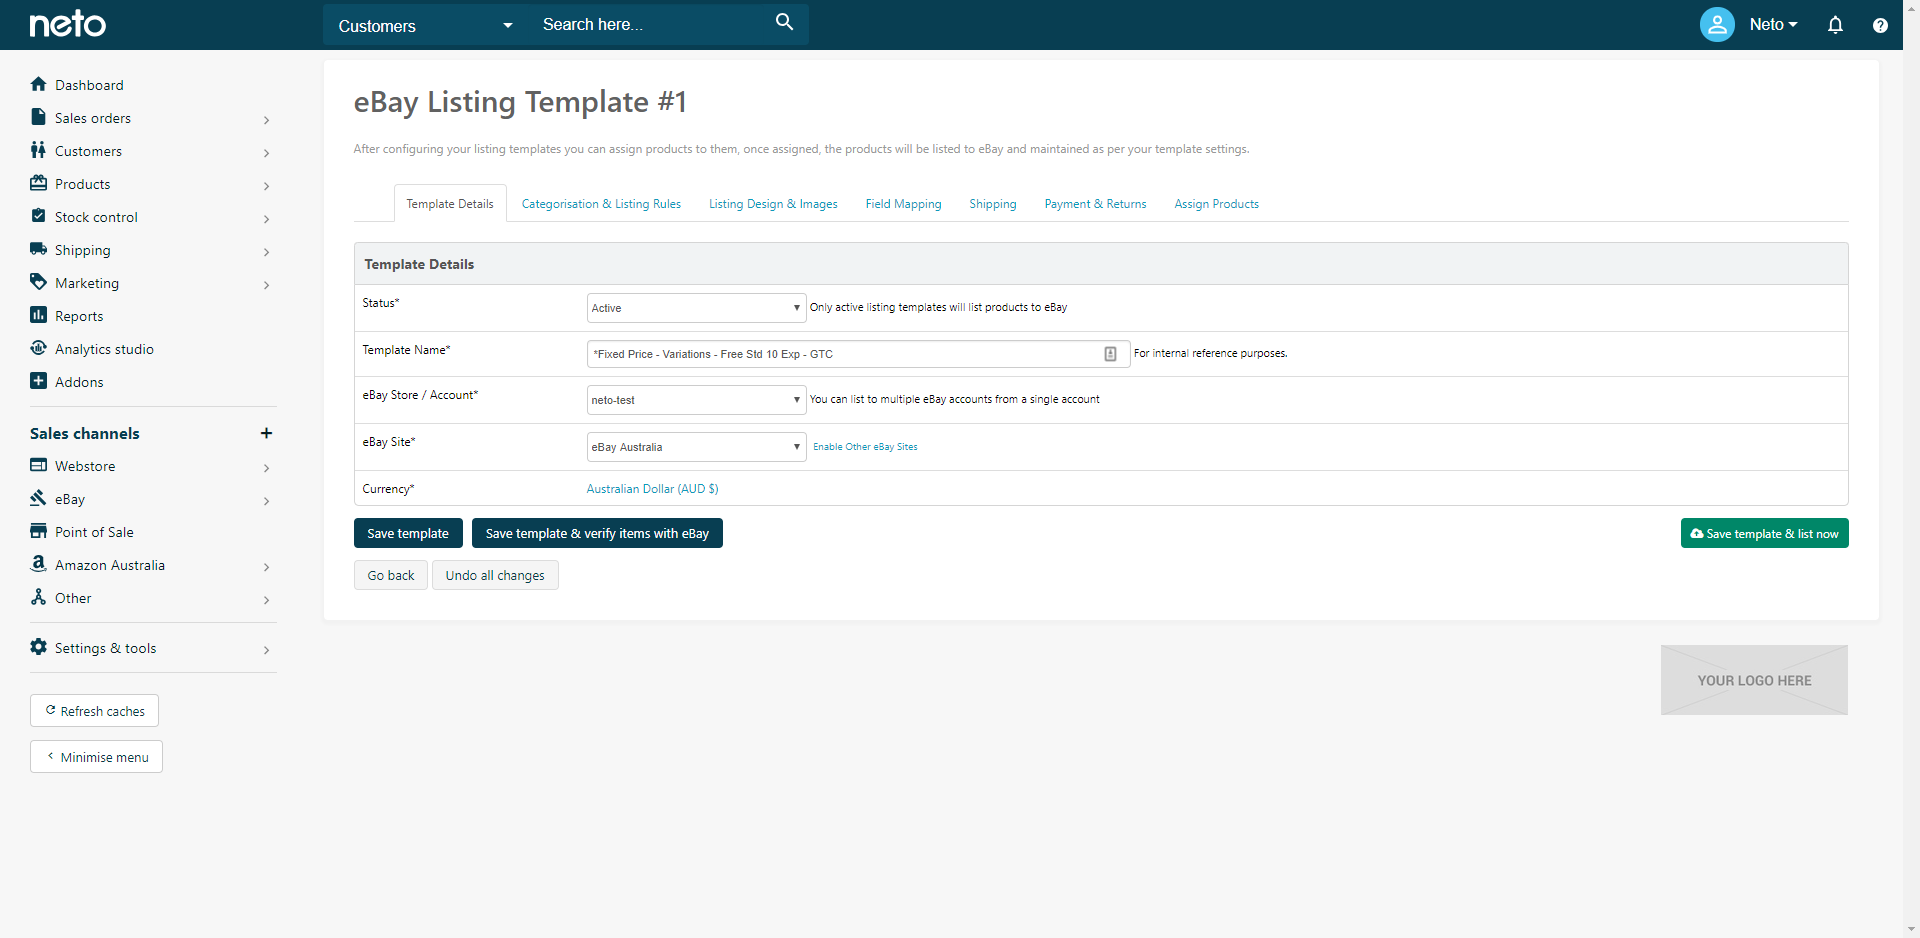Screen dimensions: 1920x938
Task: Click the Webstore window icon
Action: coord(39,465)
